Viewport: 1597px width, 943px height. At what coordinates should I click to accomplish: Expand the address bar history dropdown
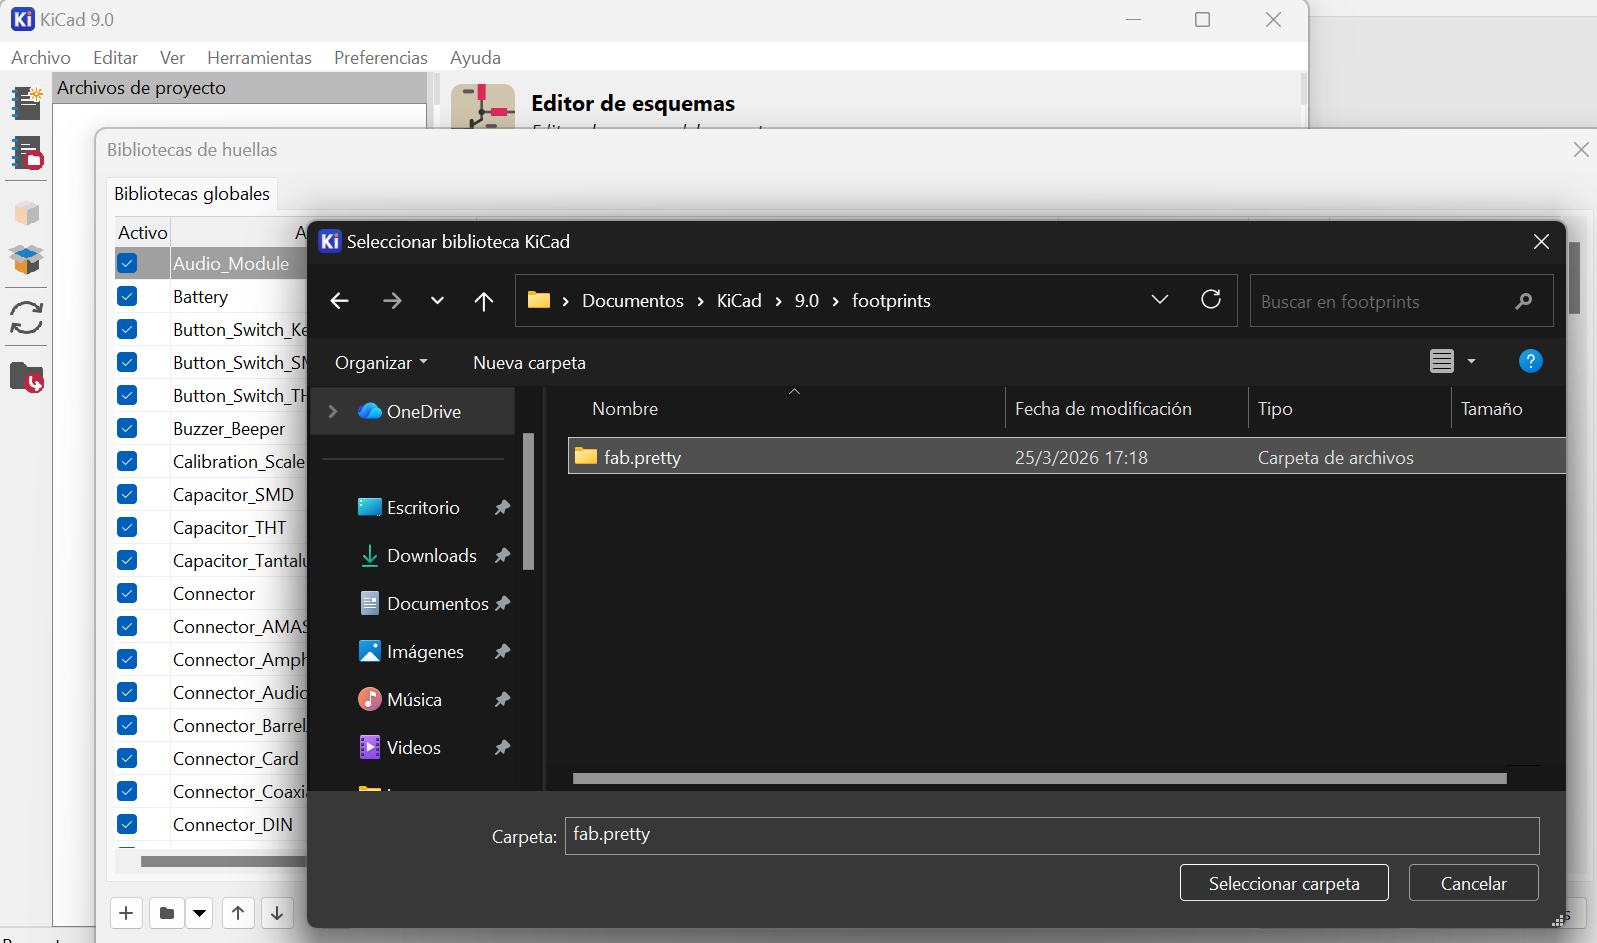(x=1160, y=300)
